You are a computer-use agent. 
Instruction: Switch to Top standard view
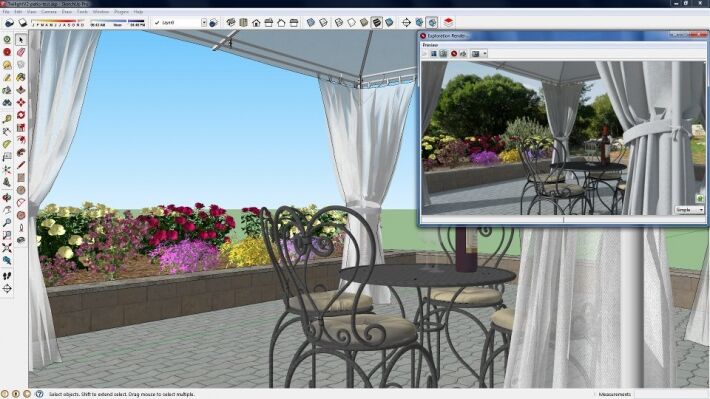pos(244,23)
